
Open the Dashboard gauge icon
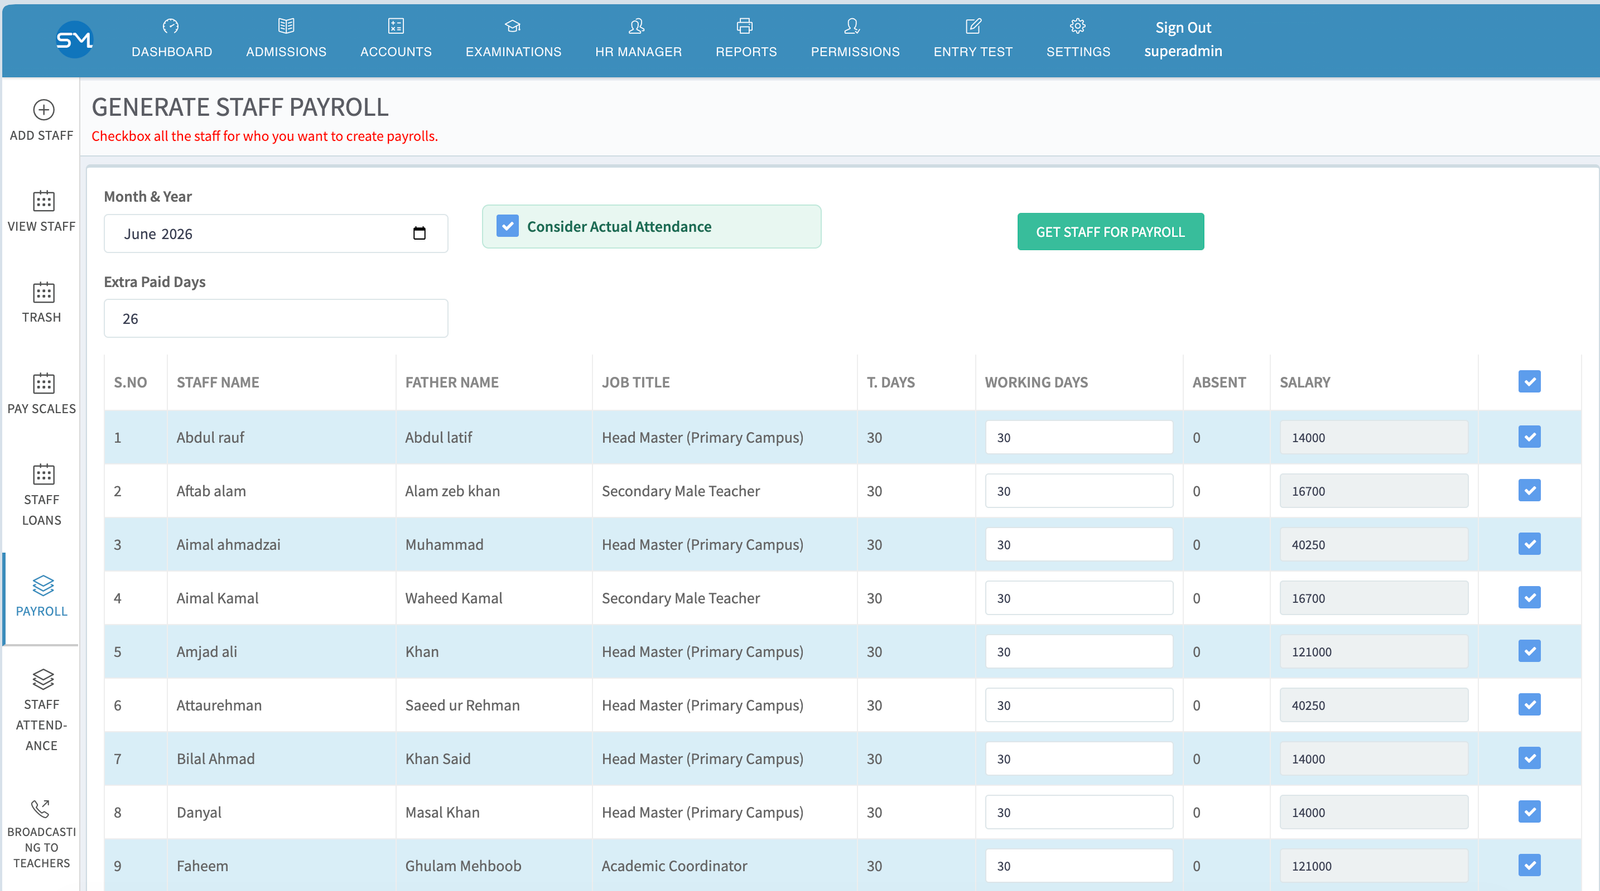tap(171, 26)
